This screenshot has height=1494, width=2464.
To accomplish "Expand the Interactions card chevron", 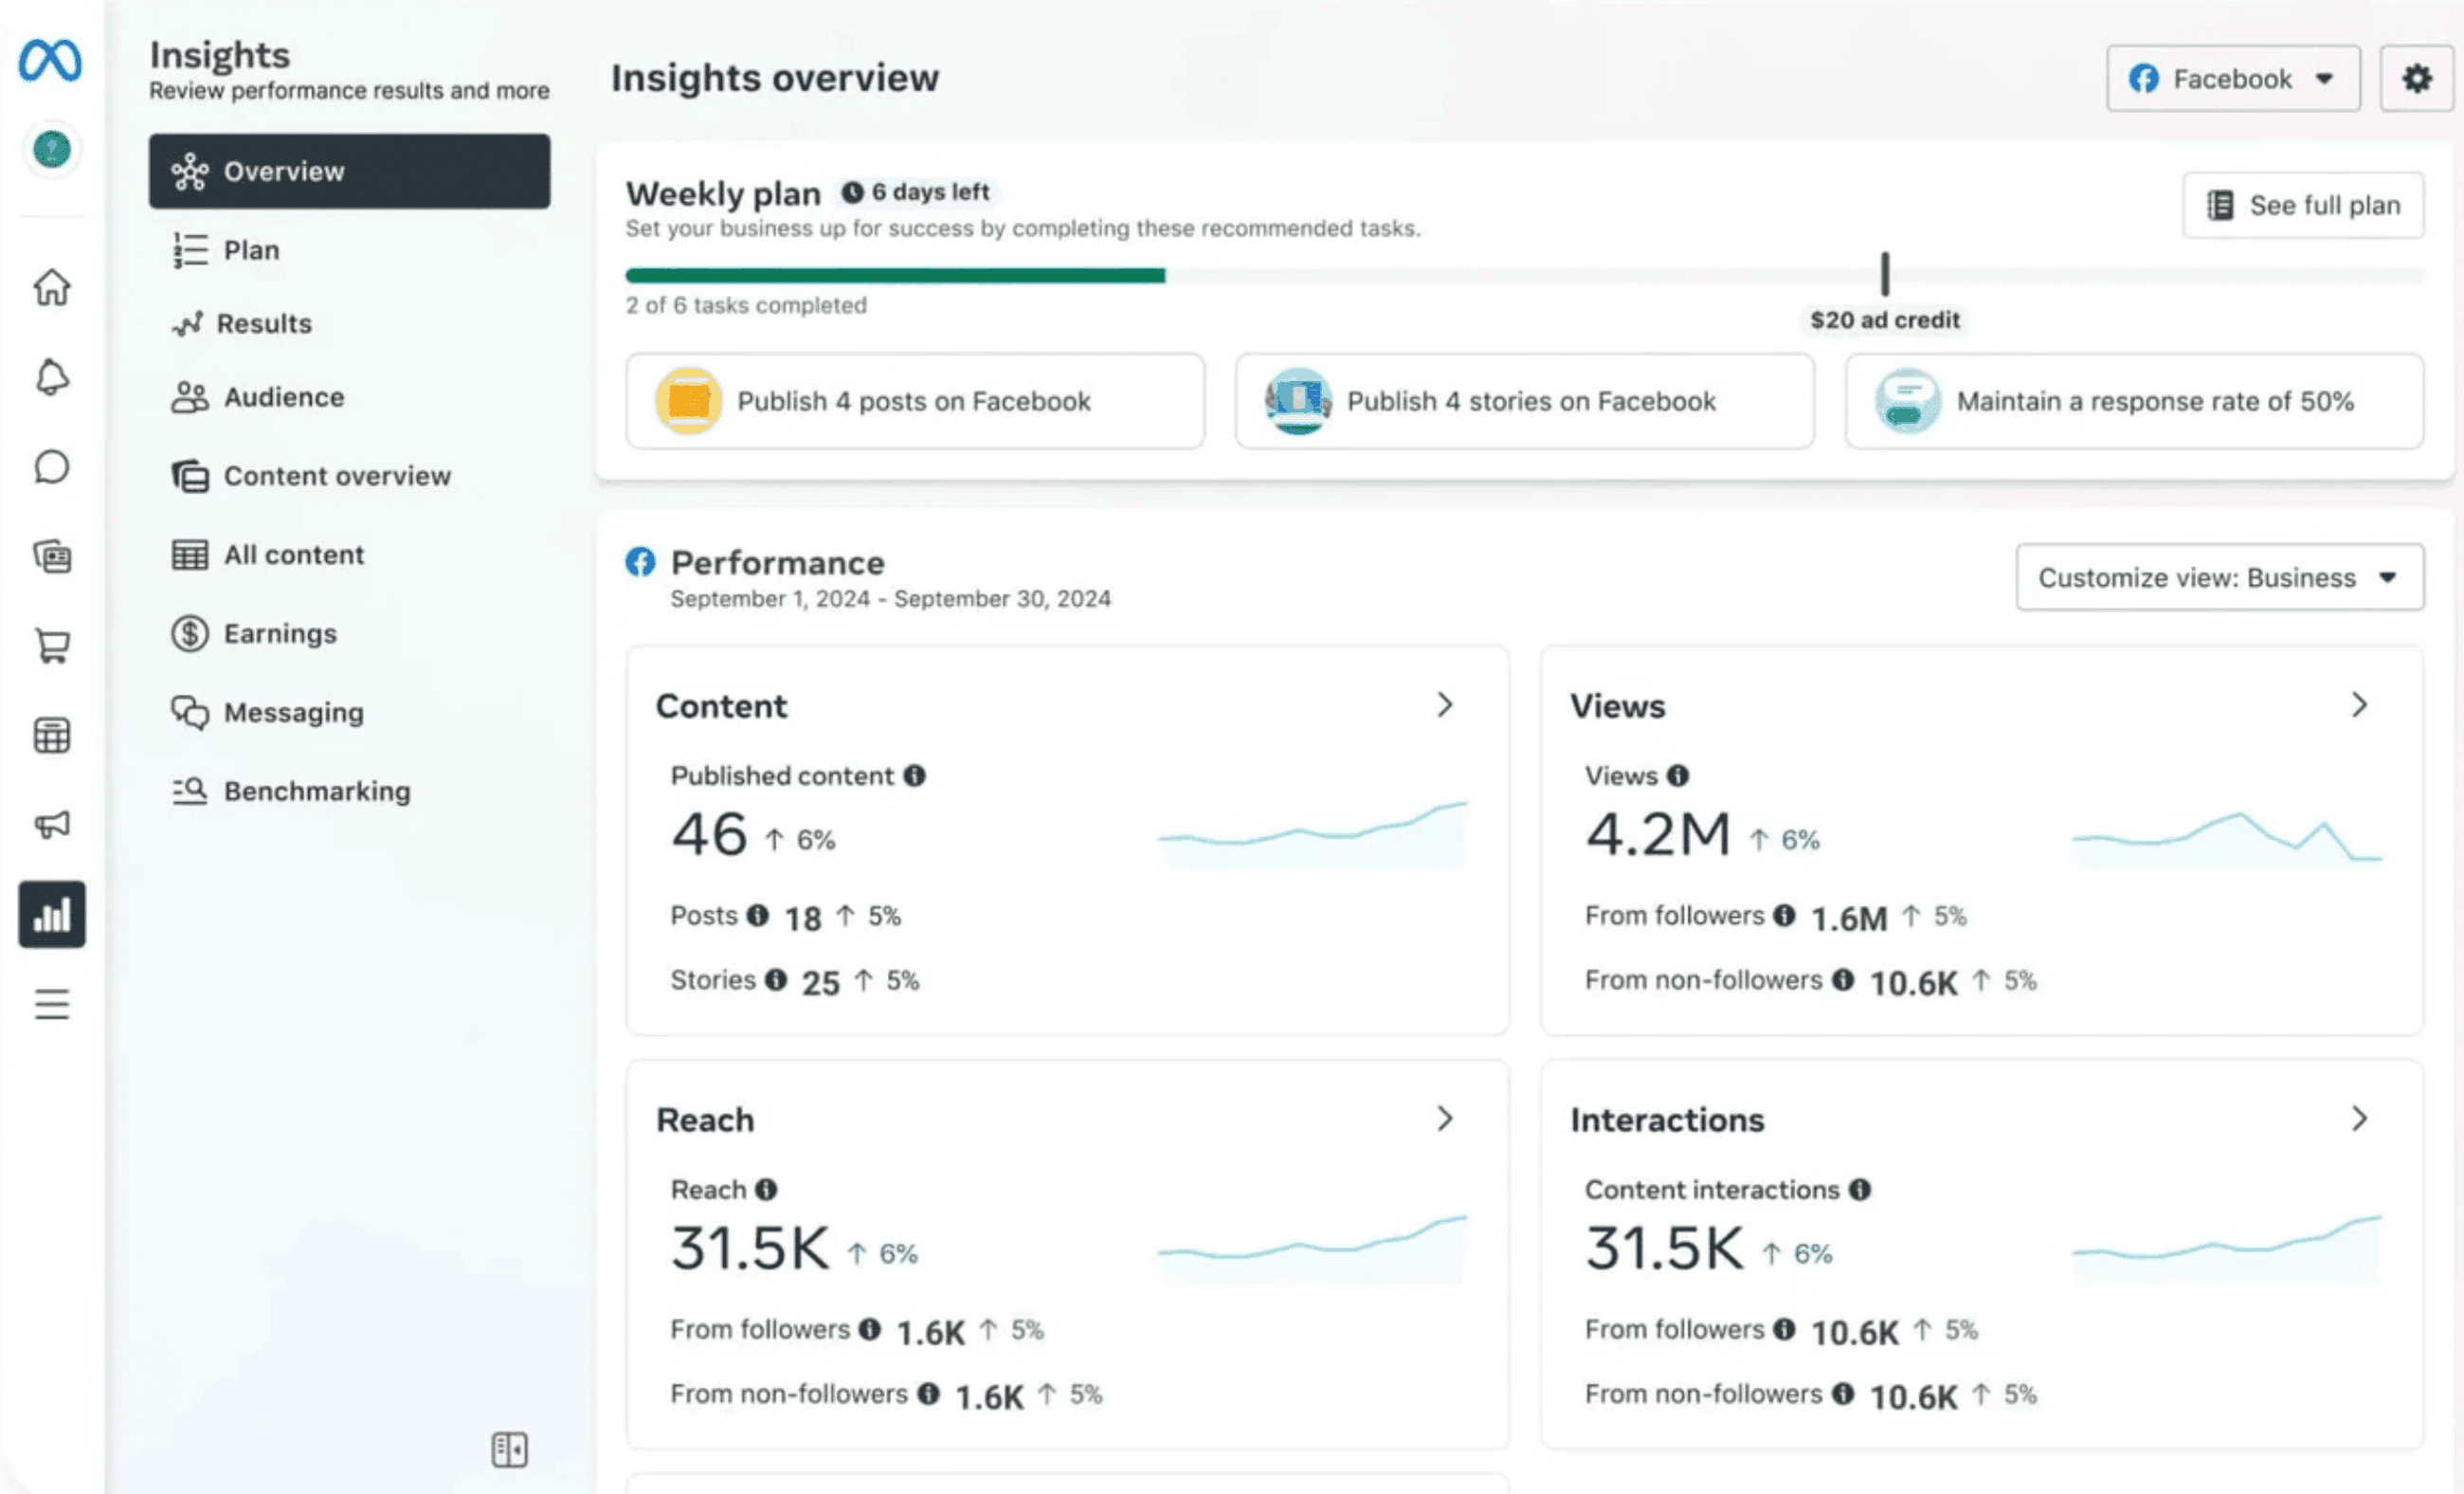I will tap(2359, 1118).
